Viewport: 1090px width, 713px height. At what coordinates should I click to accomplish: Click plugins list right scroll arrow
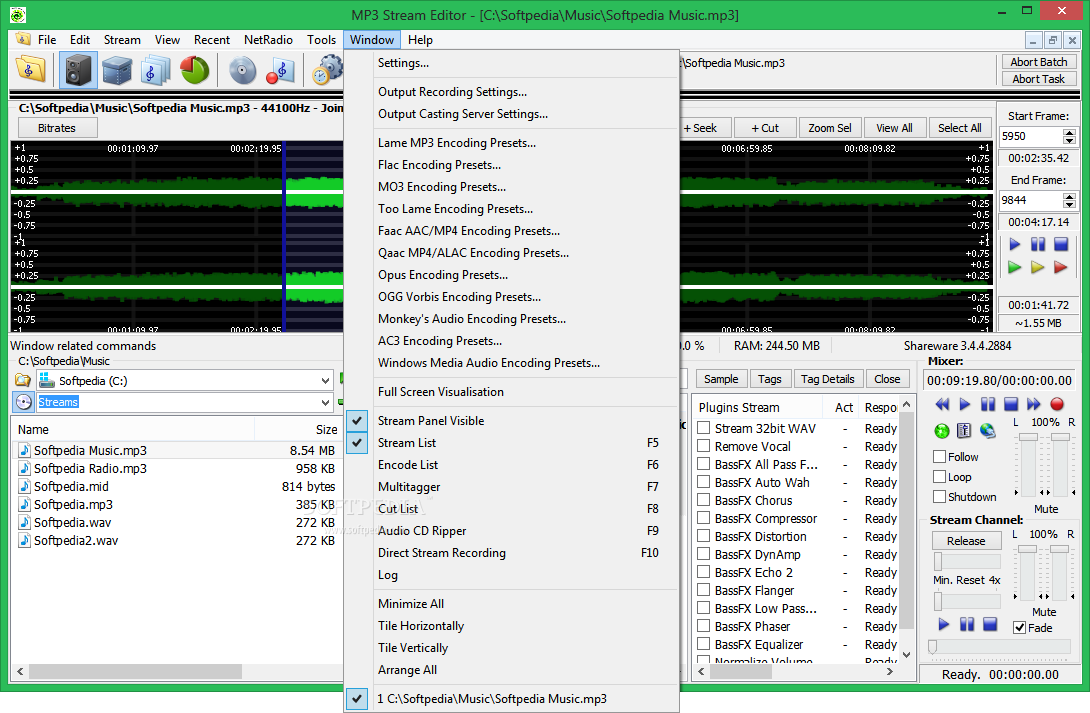tap(890, 671)
